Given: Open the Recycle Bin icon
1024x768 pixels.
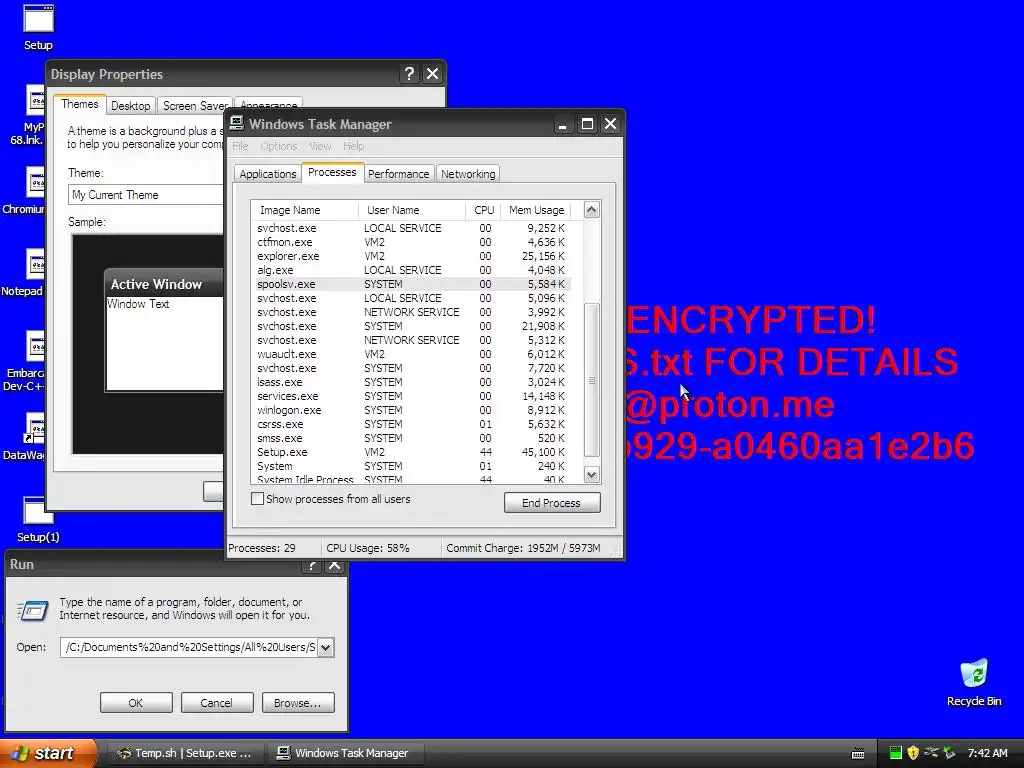Looking at the screenshot, I should (x=974, y=682).
